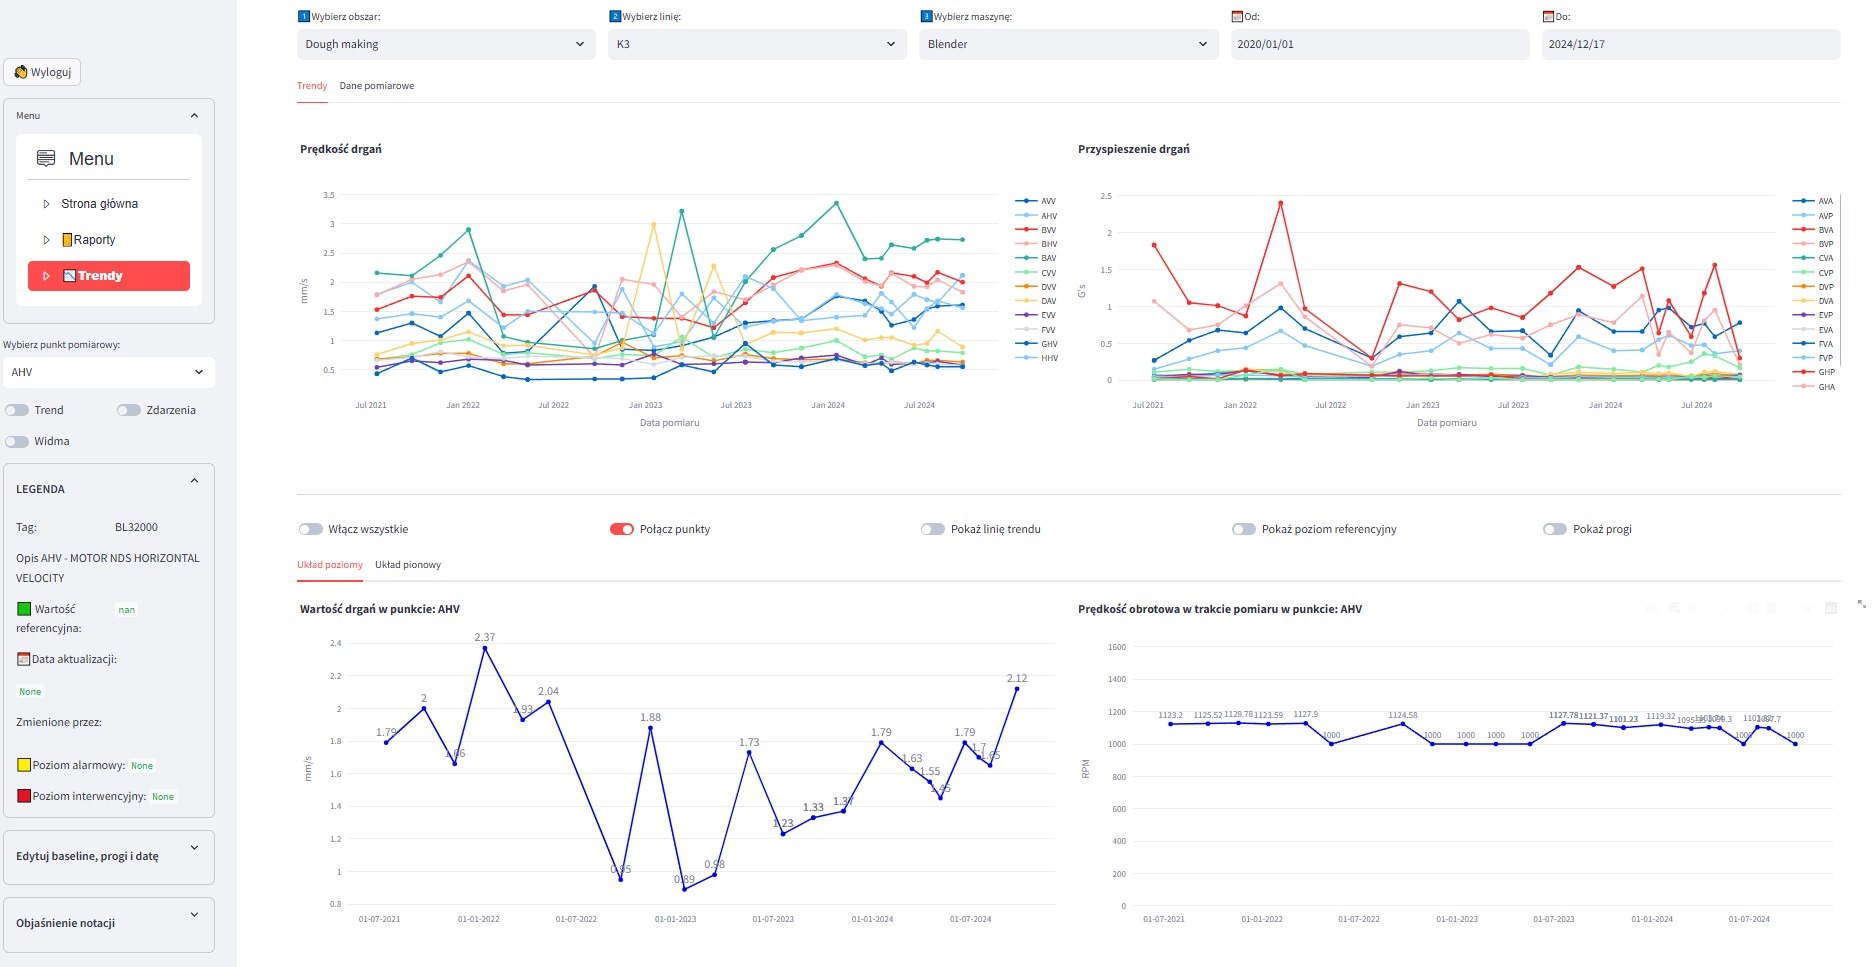Go to Strona główna in the menu
Screen dimensions: 1875x967
(x=99, y=204)
